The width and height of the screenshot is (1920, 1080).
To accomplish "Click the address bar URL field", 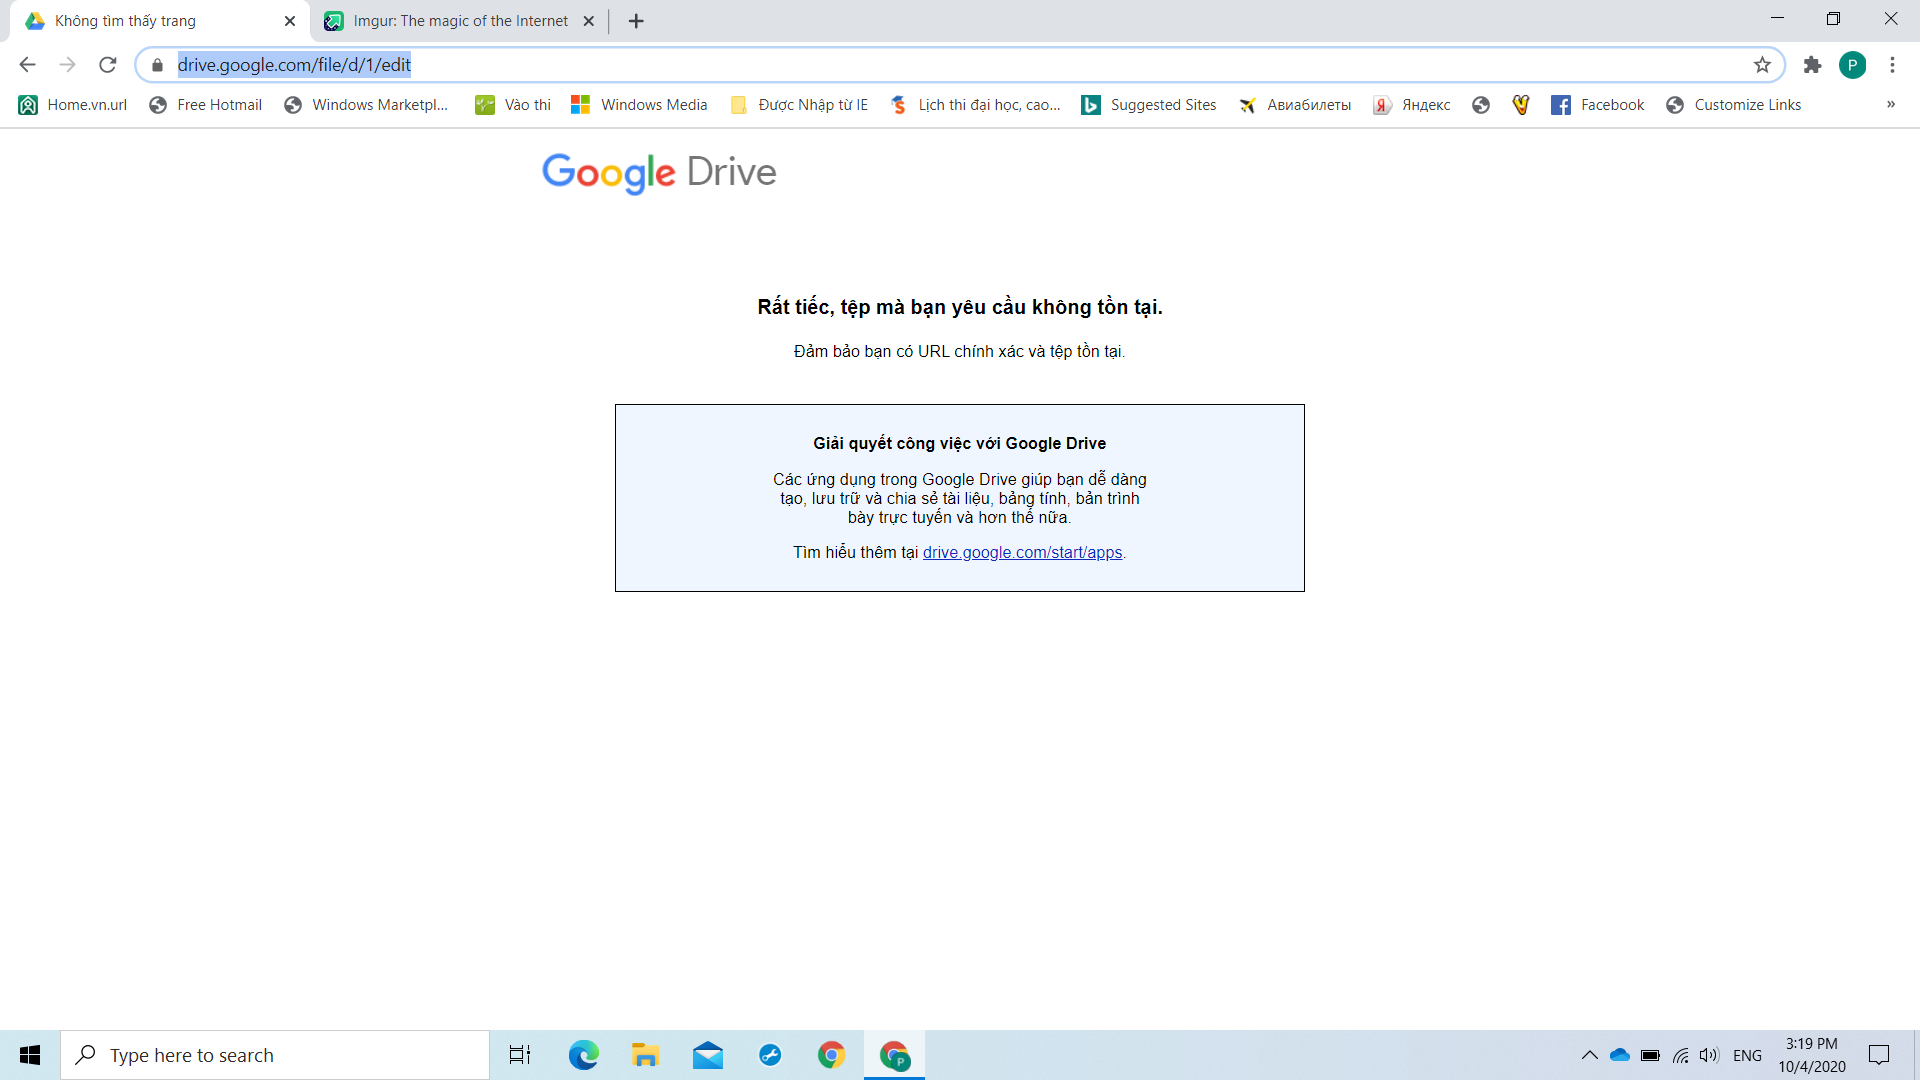I will 900,65.
